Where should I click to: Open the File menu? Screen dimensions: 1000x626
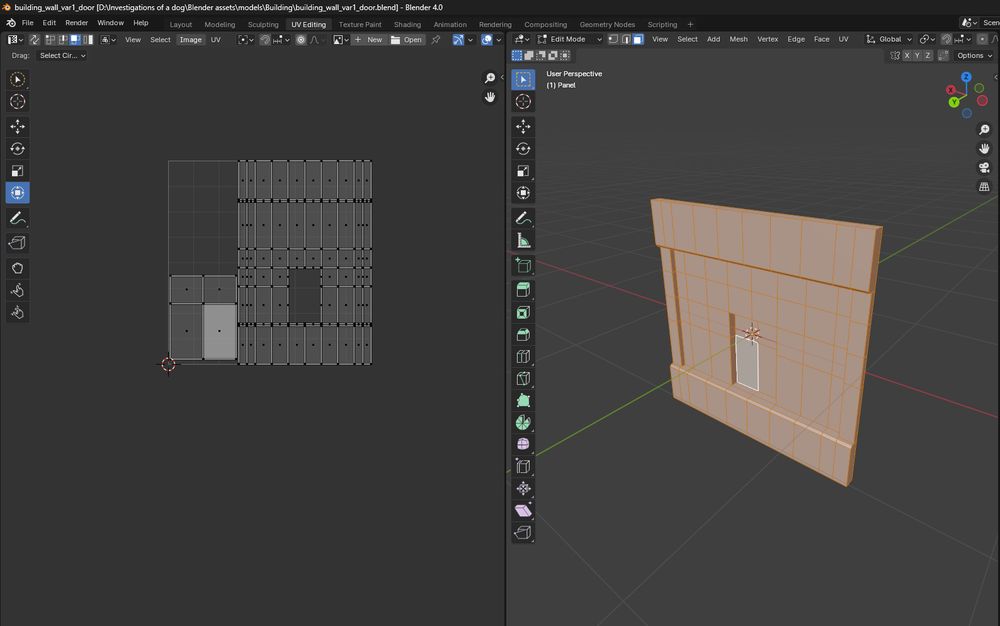[x=27, y=22]
